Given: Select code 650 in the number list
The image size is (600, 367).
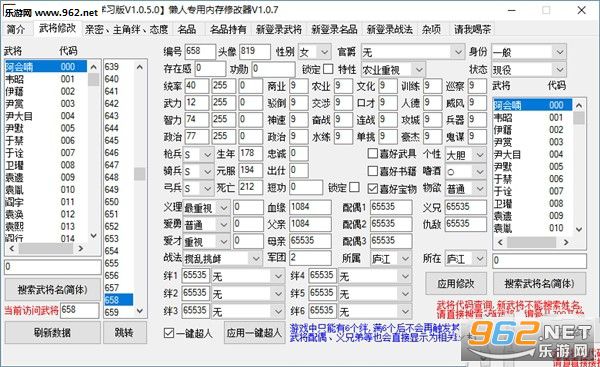Looking at the screenshot, I should coord(119,202).
